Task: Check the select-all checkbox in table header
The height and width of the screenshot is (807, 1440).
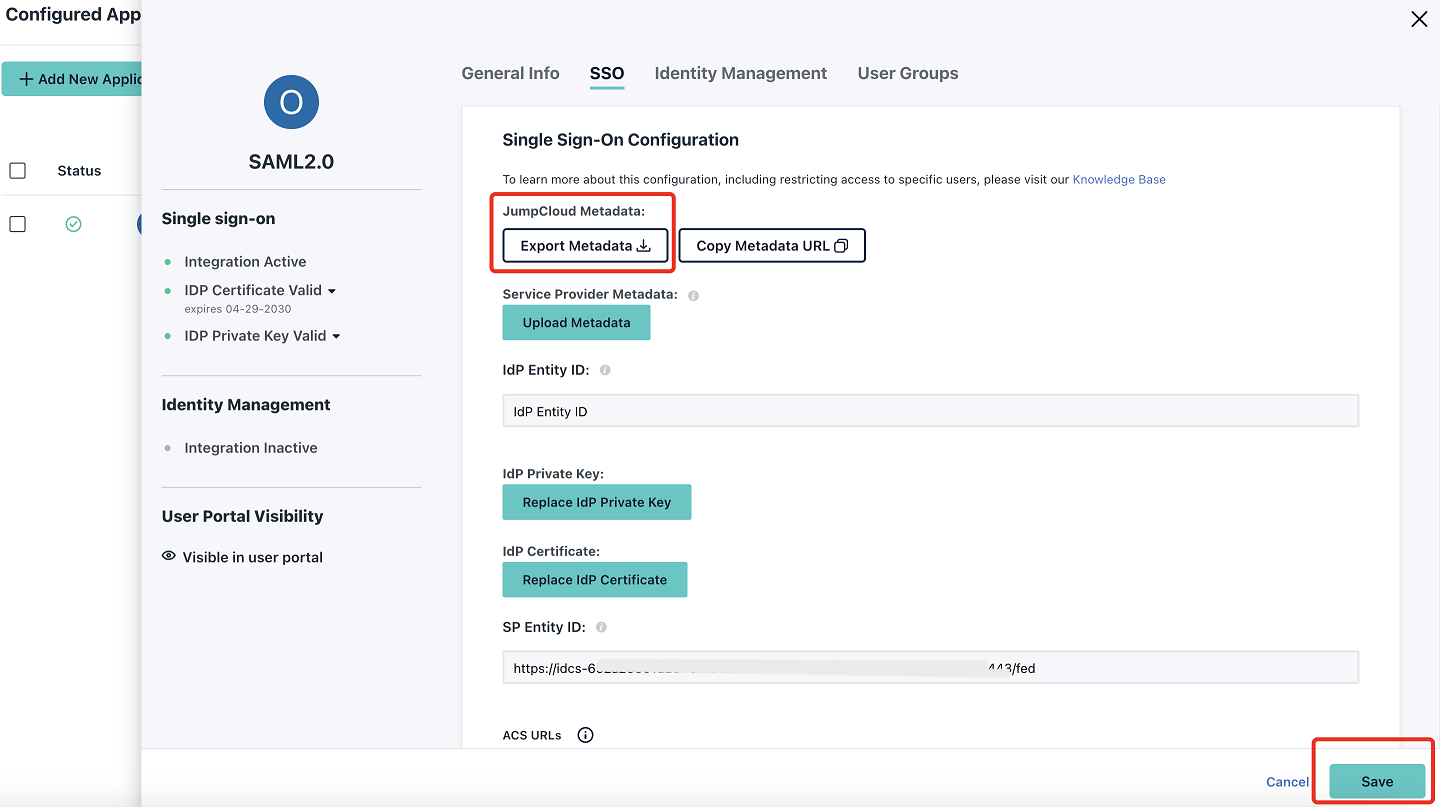Action: pos(17,171)
